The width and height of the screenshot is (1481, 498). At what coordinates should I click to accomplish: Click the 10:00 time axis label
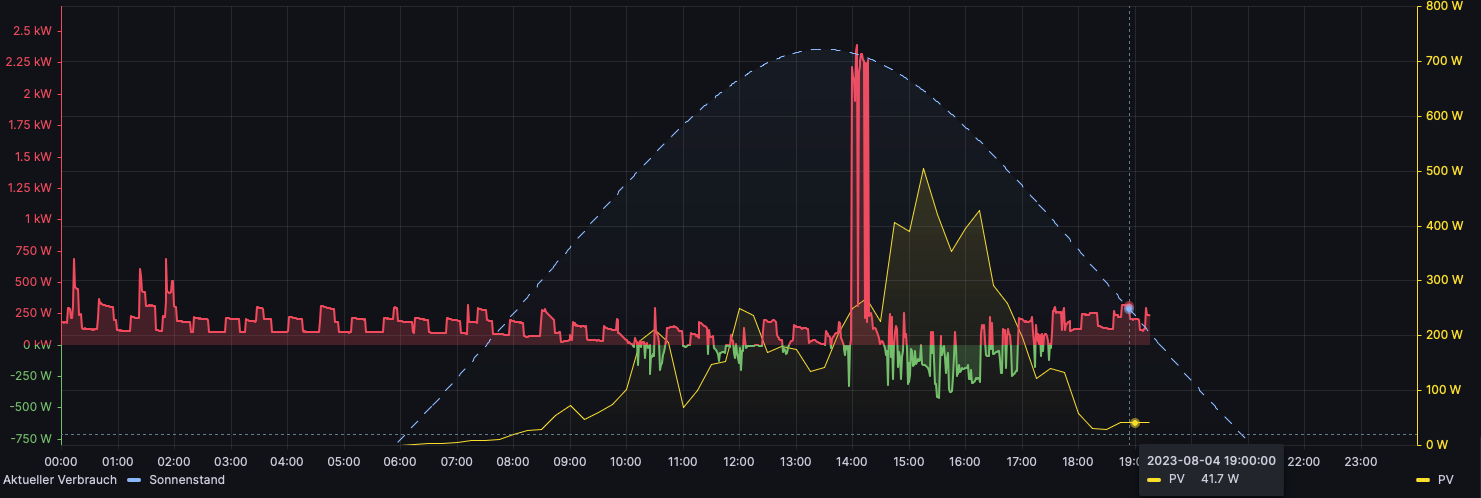(626, 462)
